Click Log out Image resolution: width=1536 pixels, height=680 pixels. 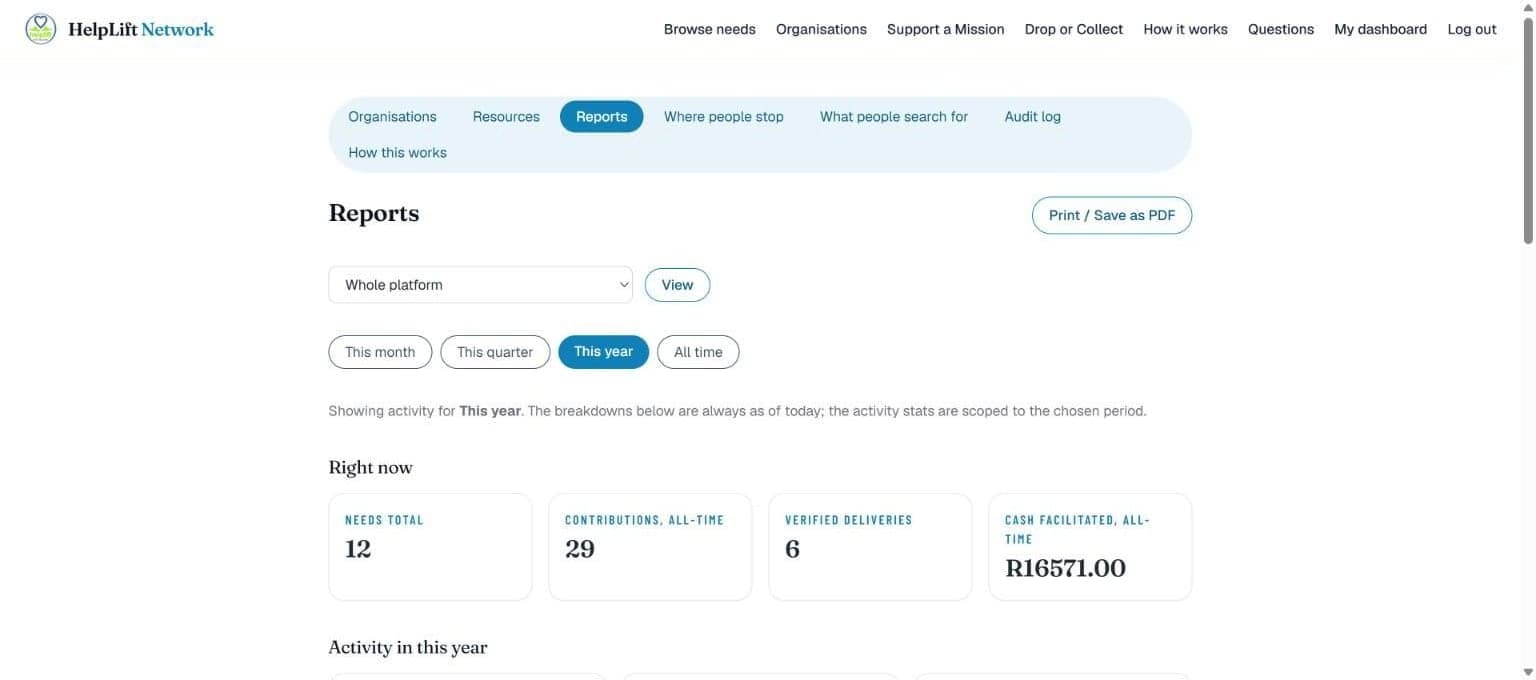[x=1471, y=29]
